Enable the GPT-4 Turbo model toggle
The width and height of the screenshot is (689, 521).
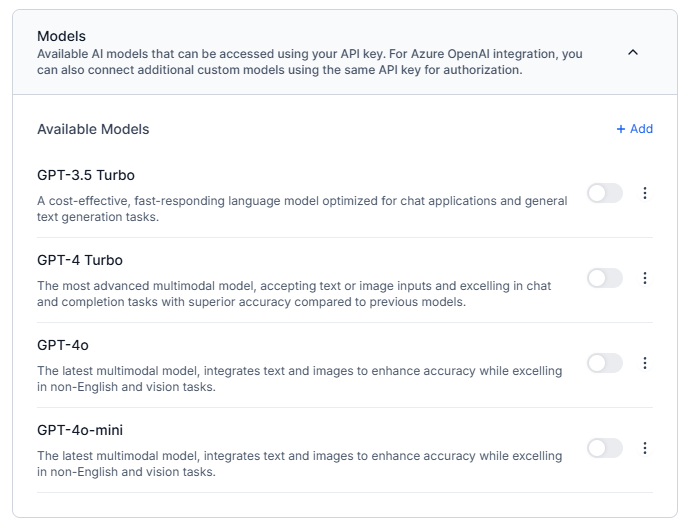604,278
